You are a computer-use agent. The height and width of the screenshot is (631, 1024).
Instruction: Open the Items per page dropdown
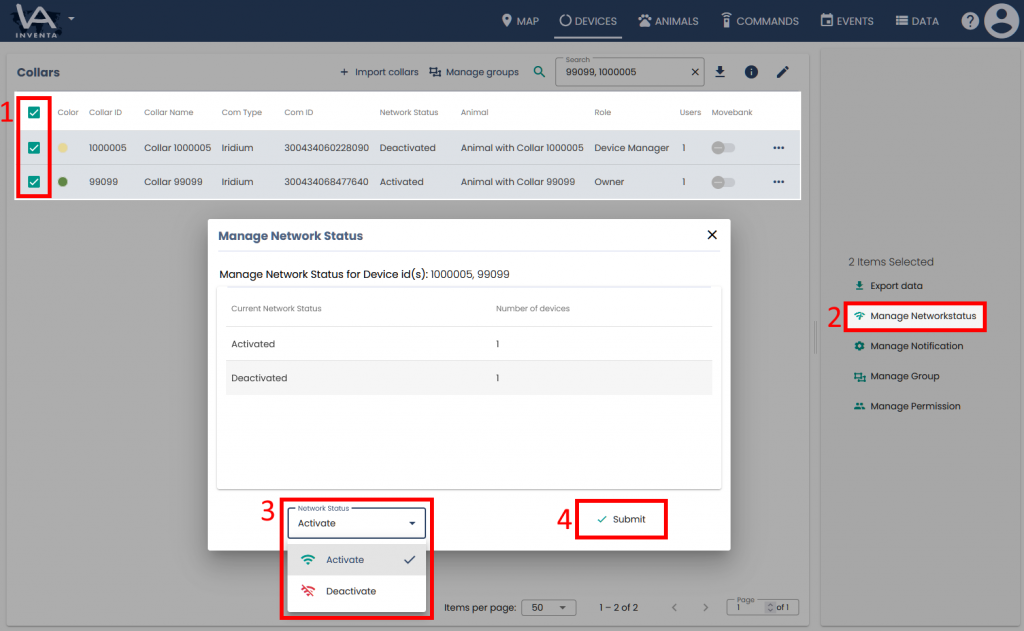coord(551,607)
